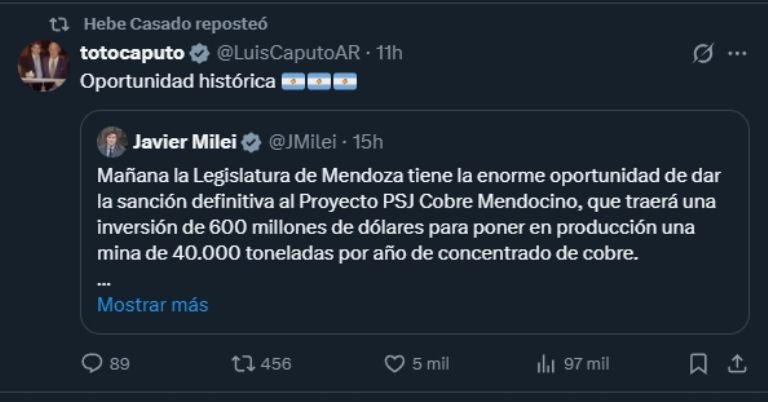Viewport: 768px width, 402px height.
Task: Click the share upload icon
Action: pos(736,364)
